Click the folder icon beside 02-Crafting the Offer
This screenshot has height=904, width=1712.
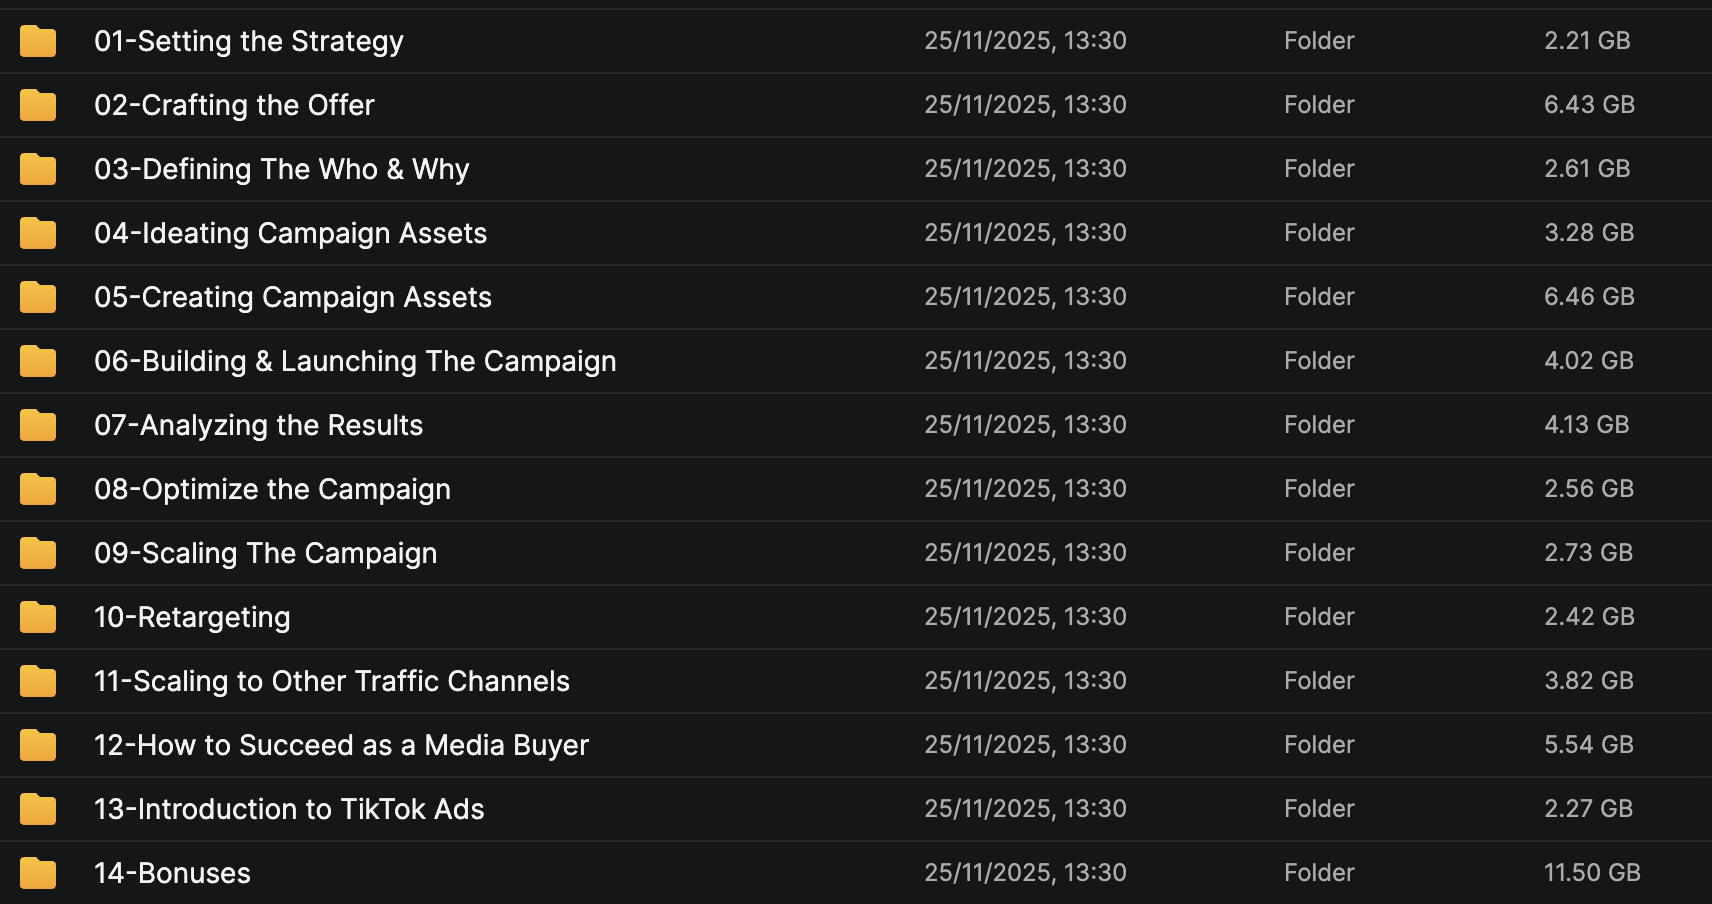pos(38,105)
